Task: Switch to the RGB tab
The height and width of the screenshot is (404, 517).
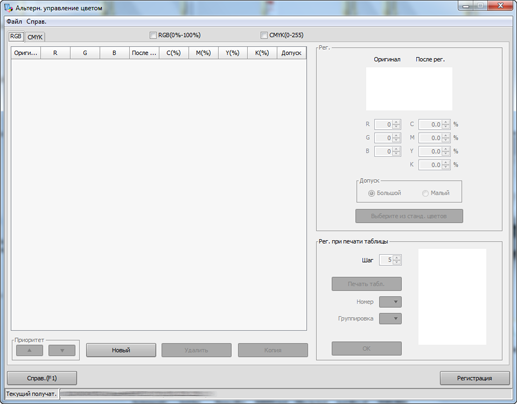Action: click(x=16, y=36)
